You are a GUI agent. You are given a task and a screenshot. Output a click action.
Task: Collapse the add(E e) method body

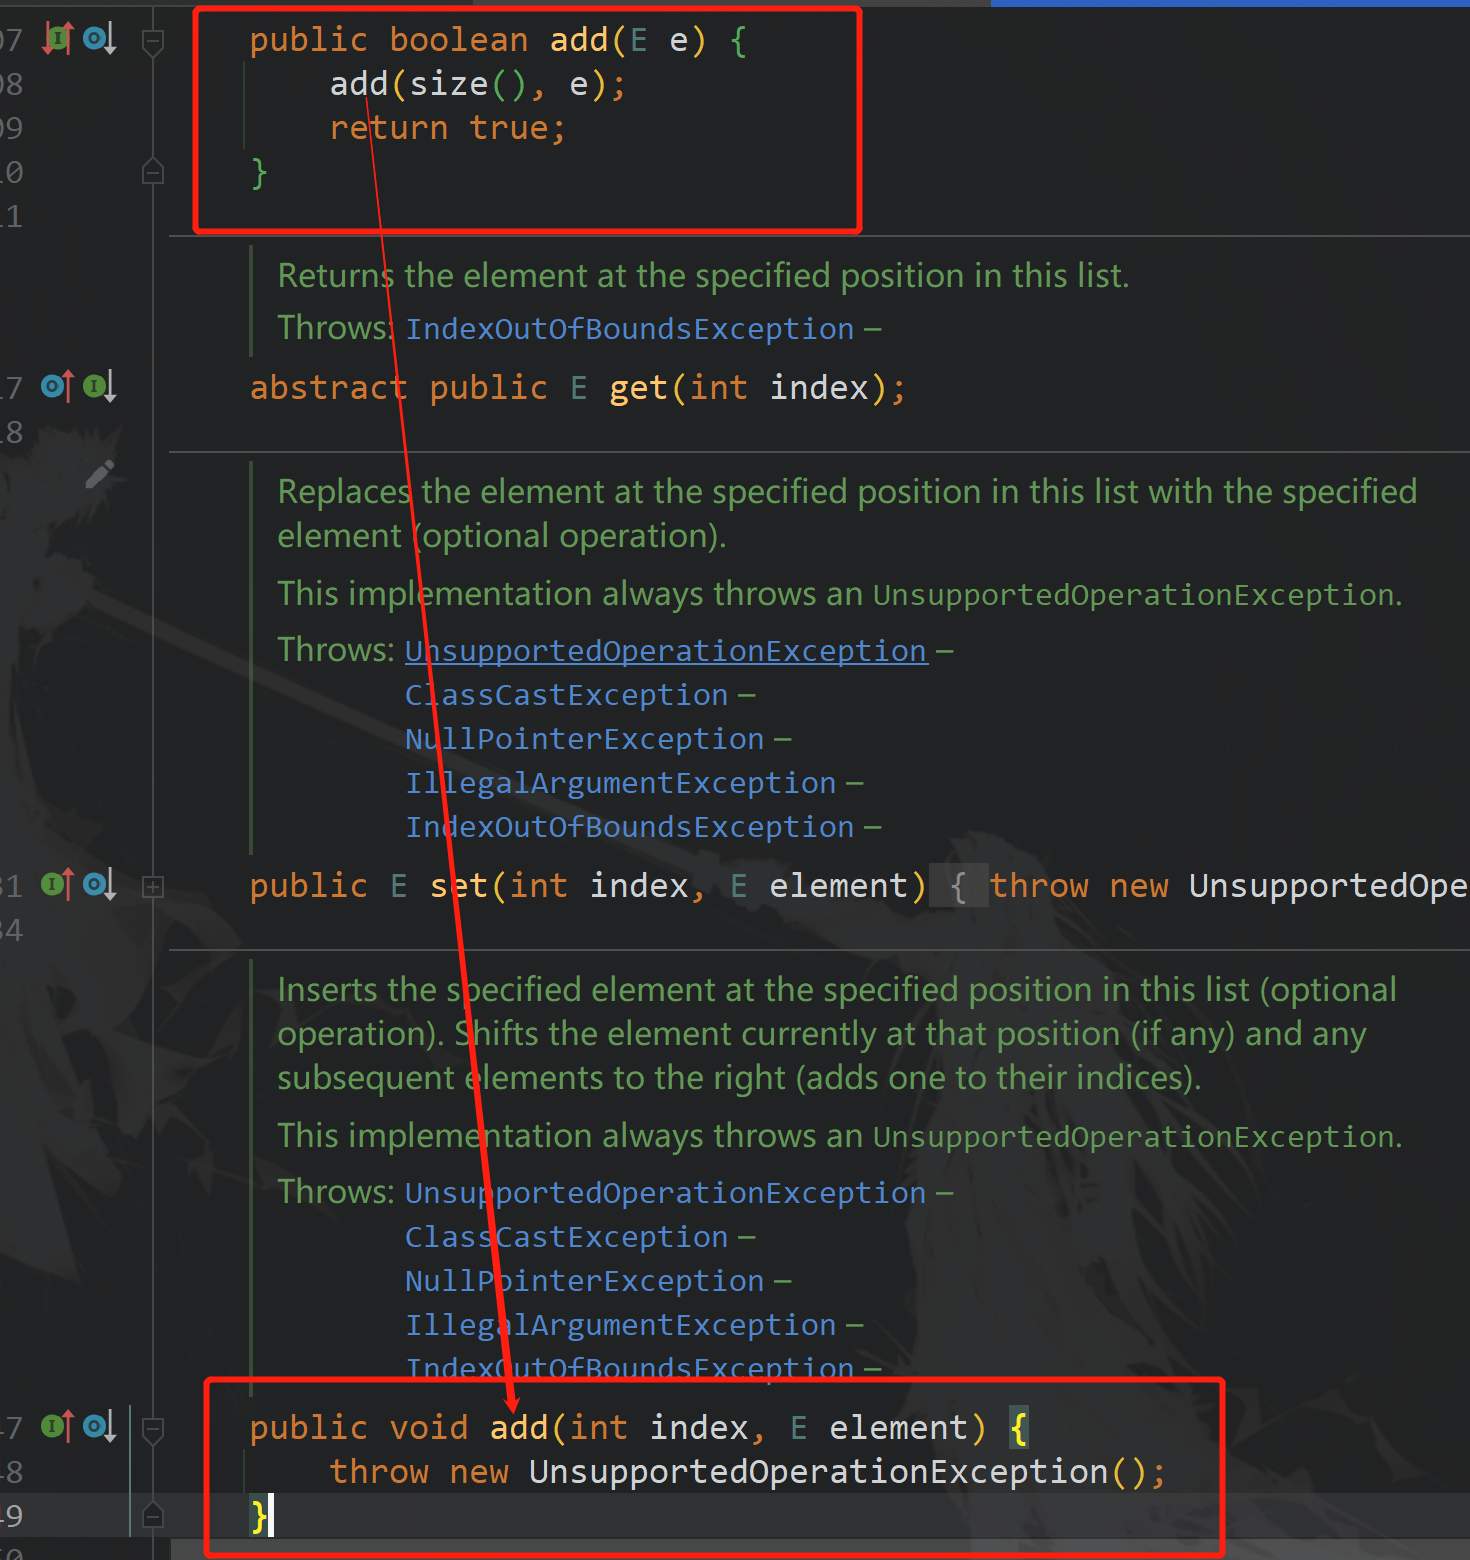(x=153, y=42)
